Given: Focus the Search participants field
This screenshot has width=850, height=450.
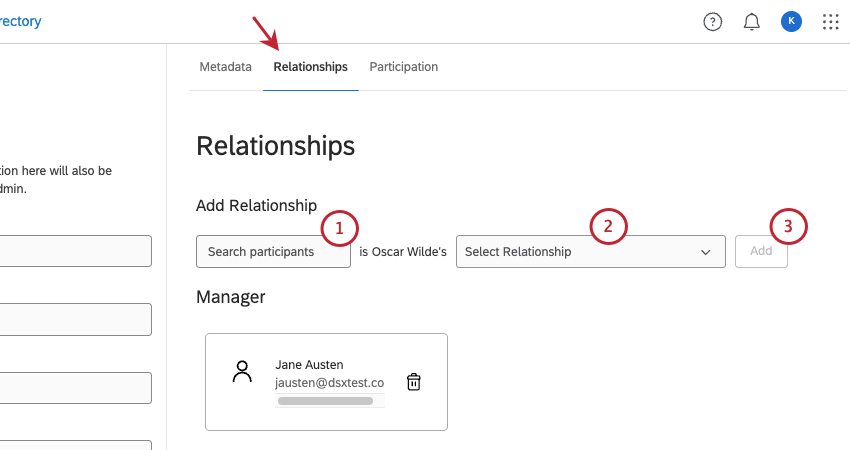Looking at the screenshot, I should tap(272, 252).
